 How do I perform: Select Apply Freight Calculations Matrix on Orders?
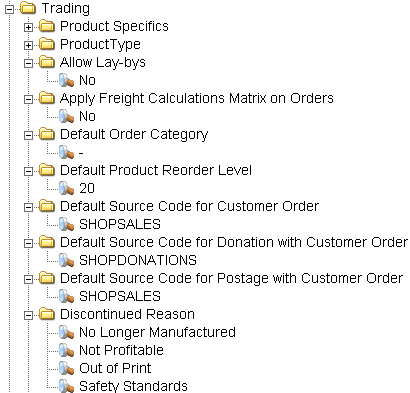(197, 99)
